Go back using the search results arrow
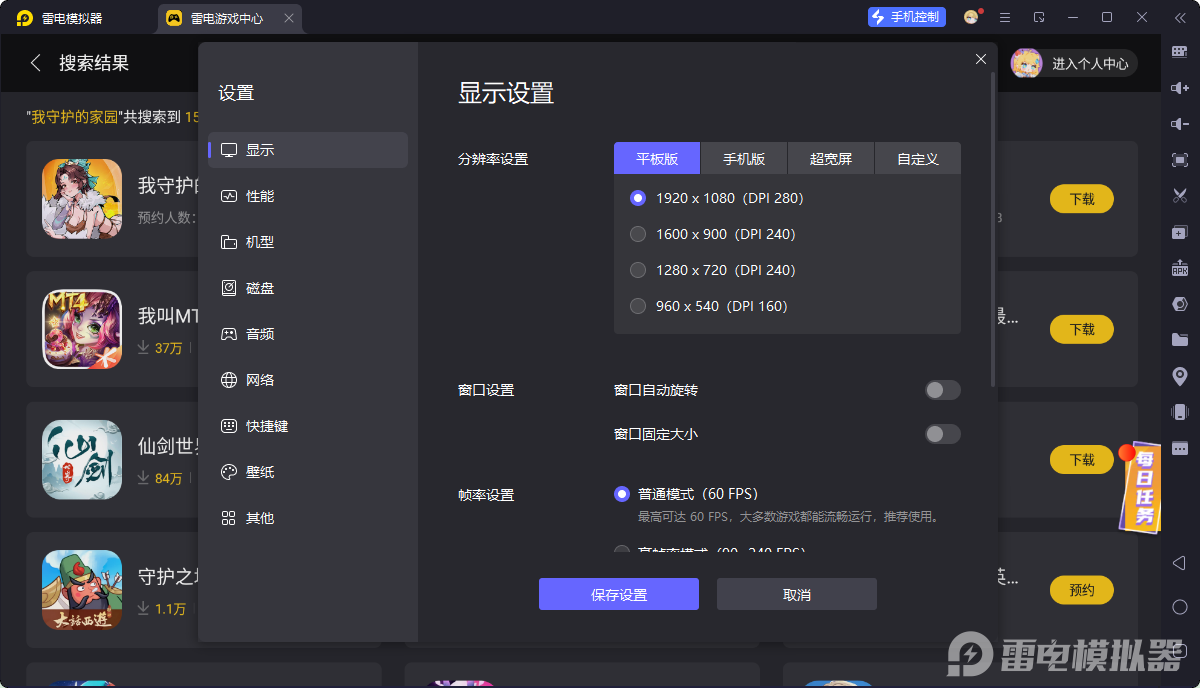 (36, 63)
